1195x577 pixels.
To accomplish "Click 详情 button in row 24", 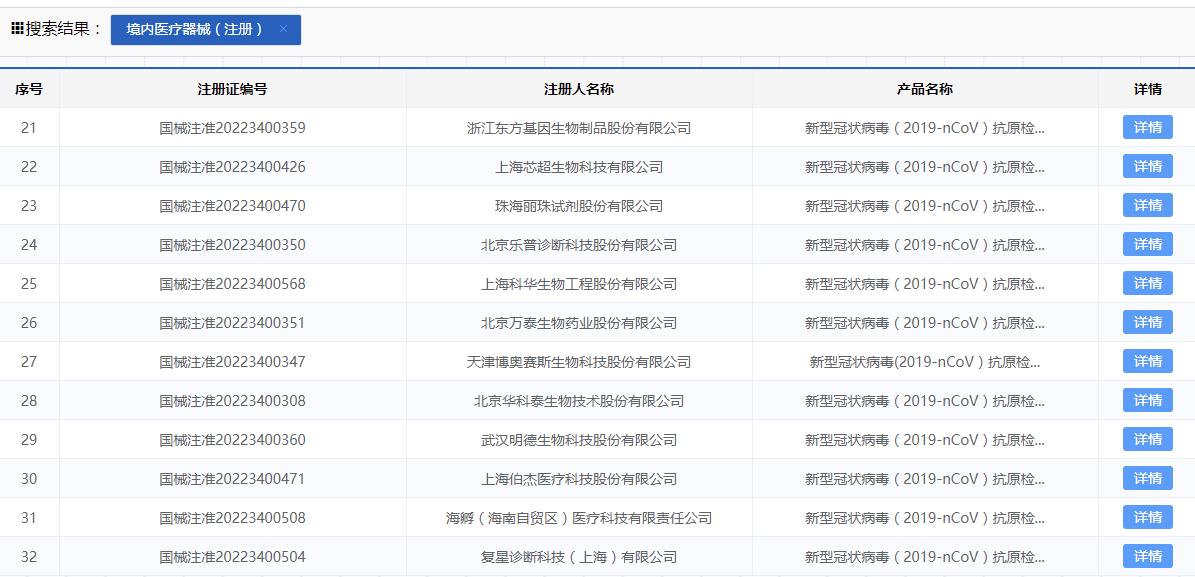I will pos(1147,244).
